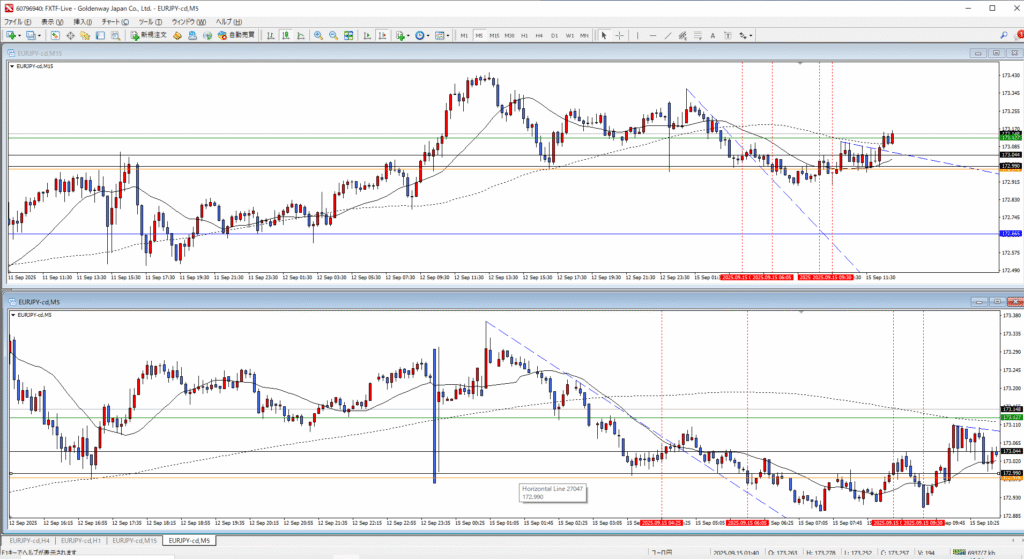Toggle the Terminal panel icon
Screen dimensions: 1024x559
(x=100, y=35)
